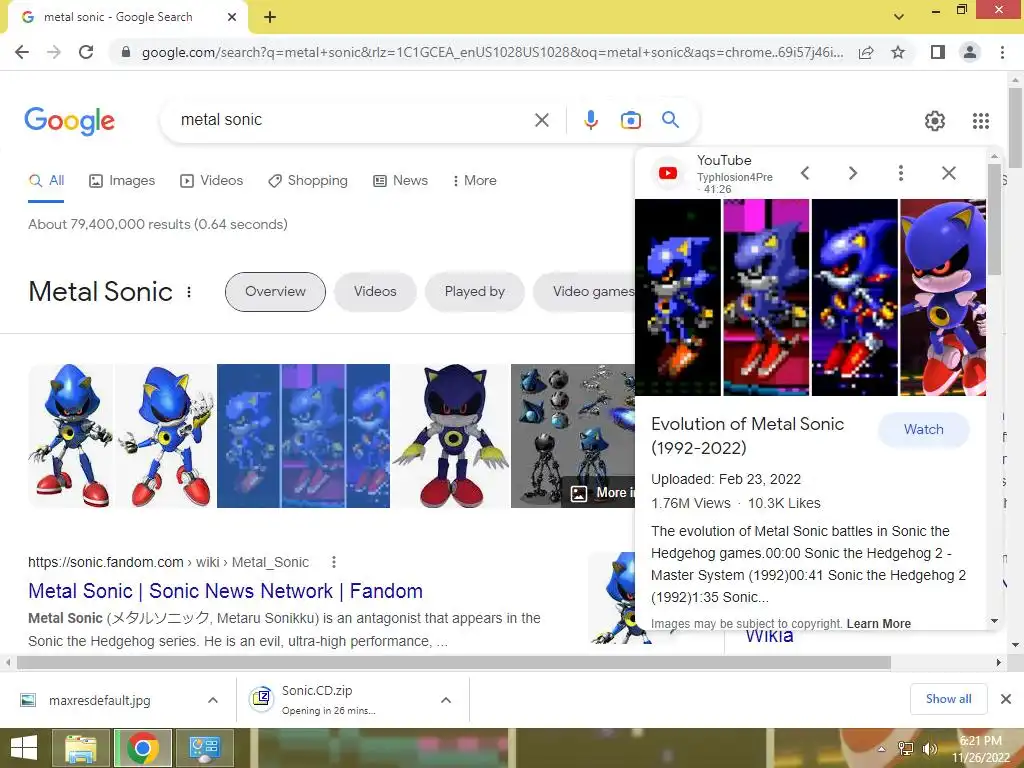Switch to the Shopping results tab
This screenshot has height=768, width=1024.
click(x=308, y=181)
